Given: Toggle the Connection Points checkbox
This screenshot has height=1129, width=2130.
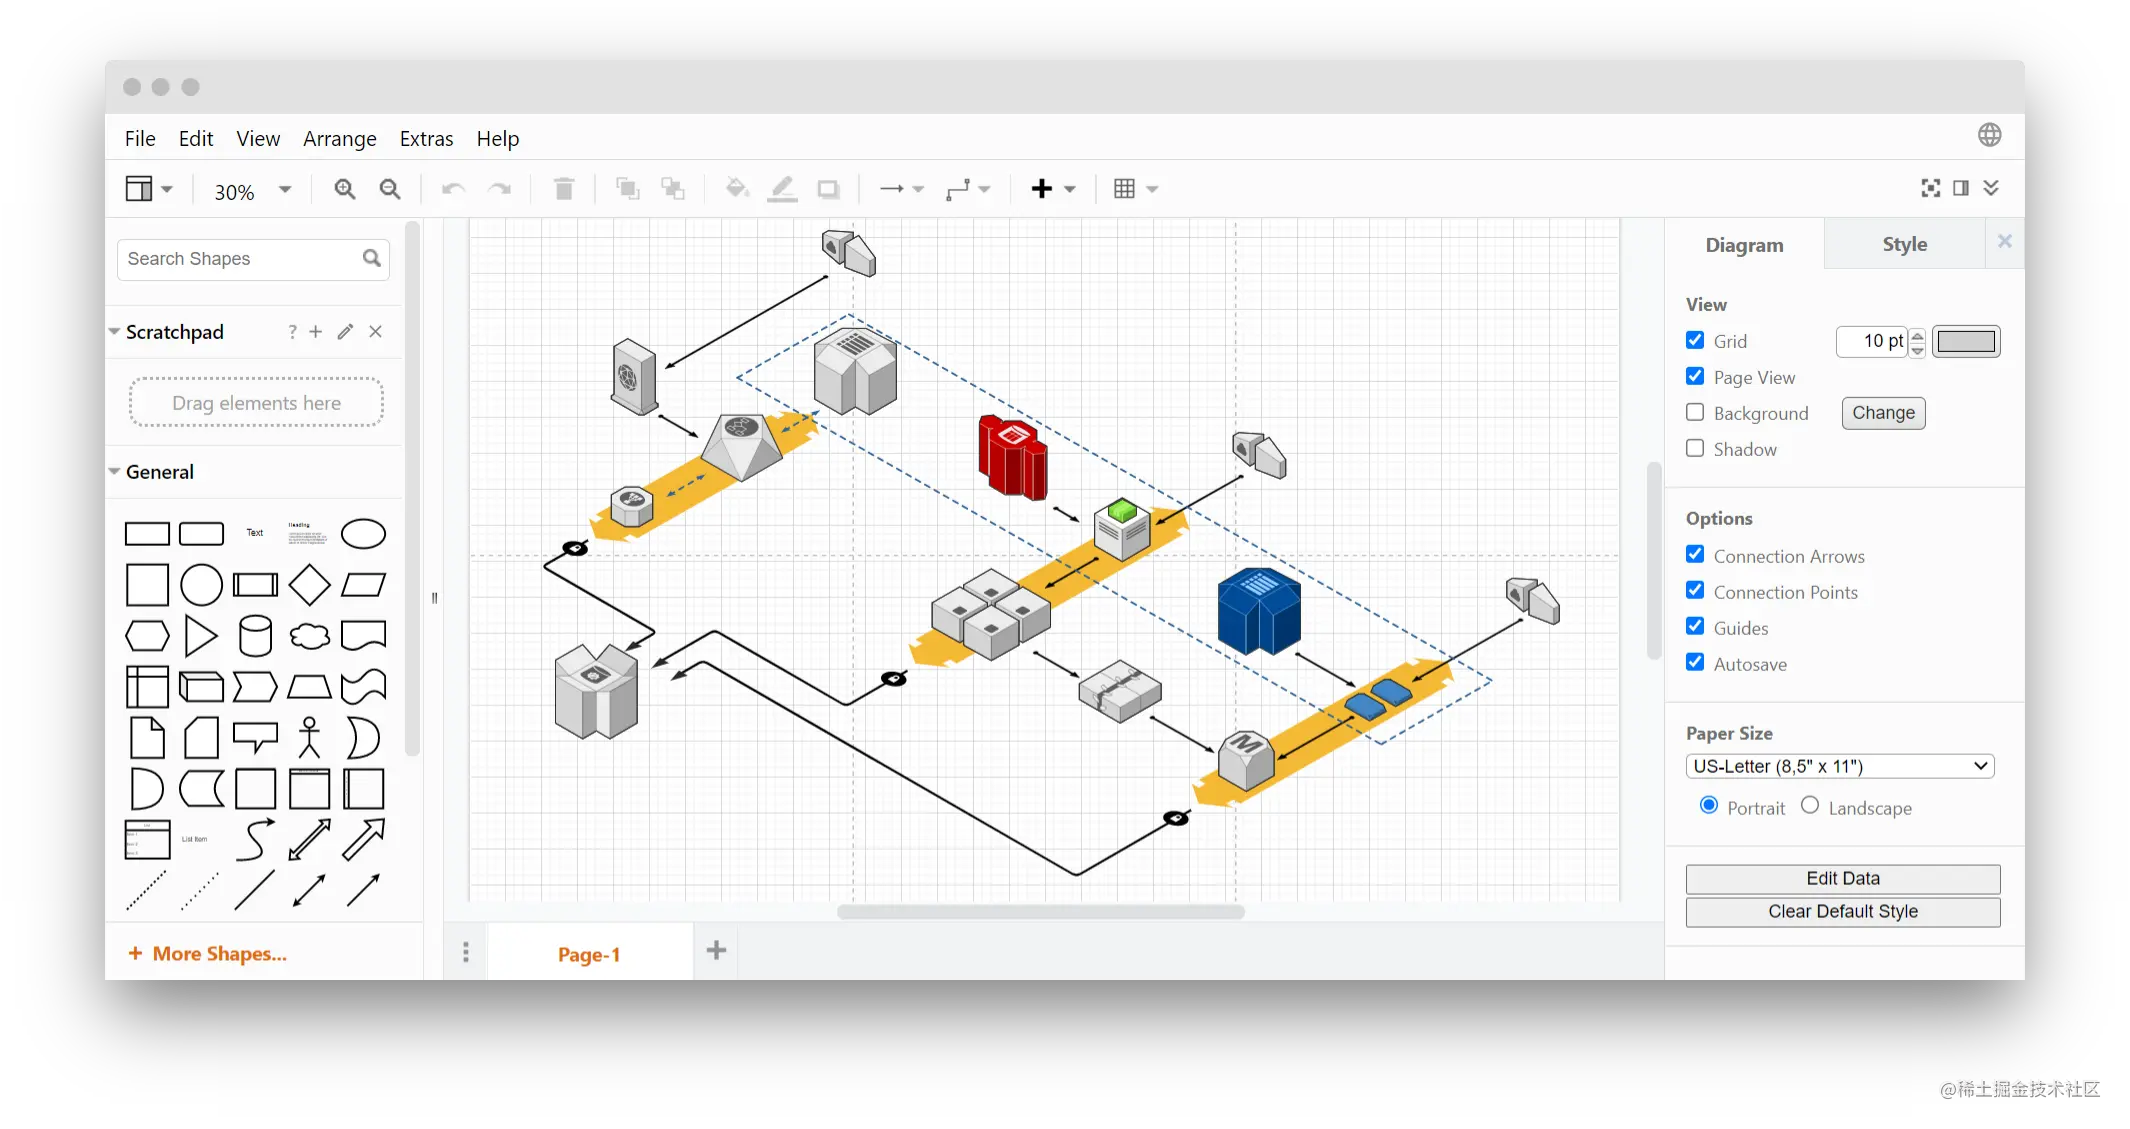Looking at the screenshot, I should pos(1695,590).
